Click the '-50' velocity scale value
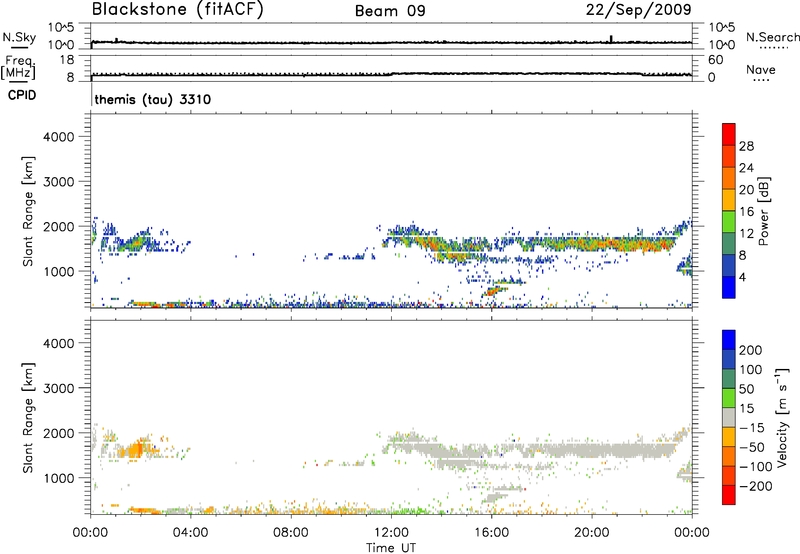 [752, 447]
